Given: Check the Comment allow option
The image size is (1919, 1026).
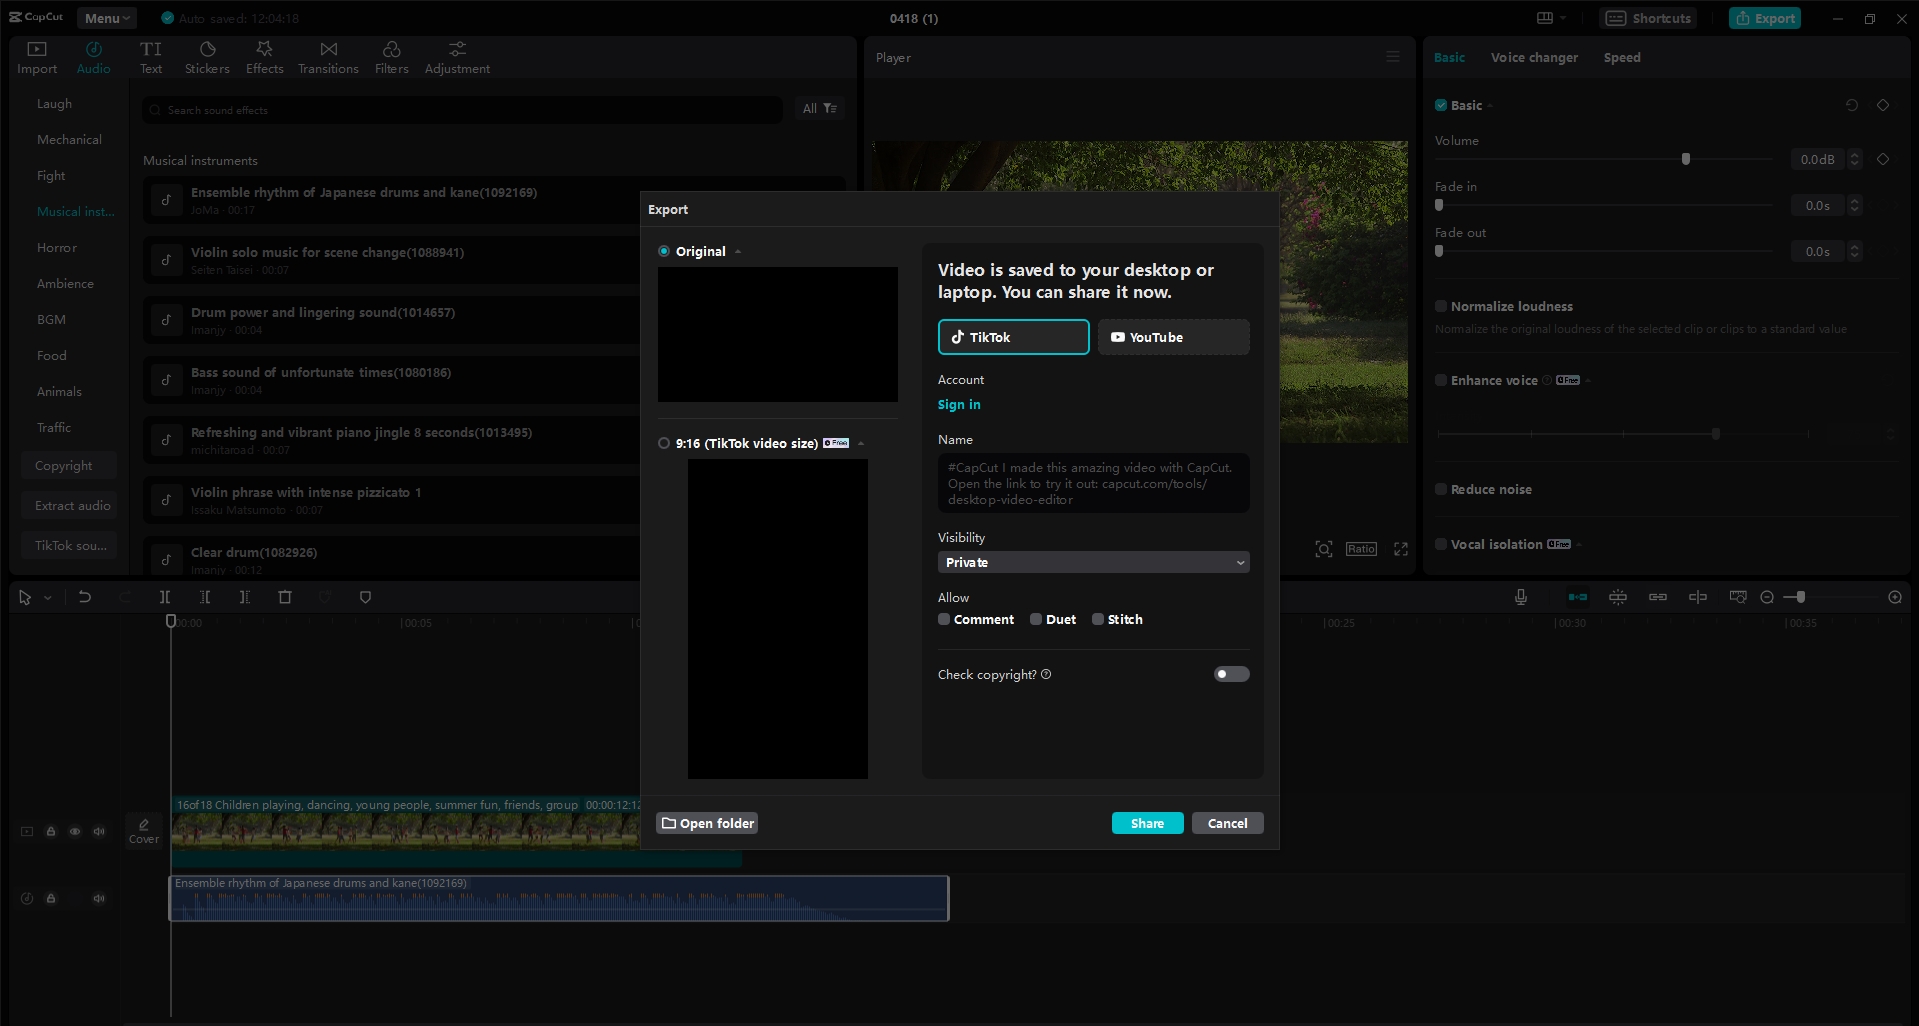Looking at the screenshot, I should pyautogui.click(x=943, y=619).
